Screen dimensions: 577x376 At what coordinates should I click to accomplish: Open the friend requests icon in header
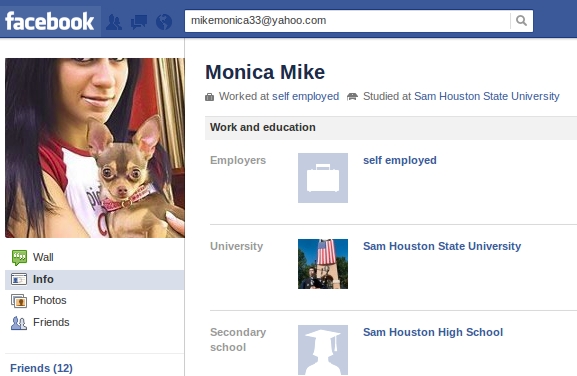coord(114,22)
